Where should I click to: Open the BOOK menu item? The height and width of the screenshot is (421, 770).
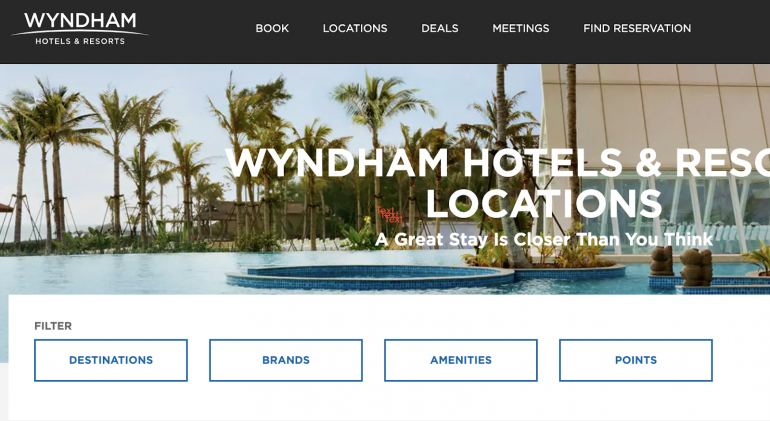pos(272,28)
